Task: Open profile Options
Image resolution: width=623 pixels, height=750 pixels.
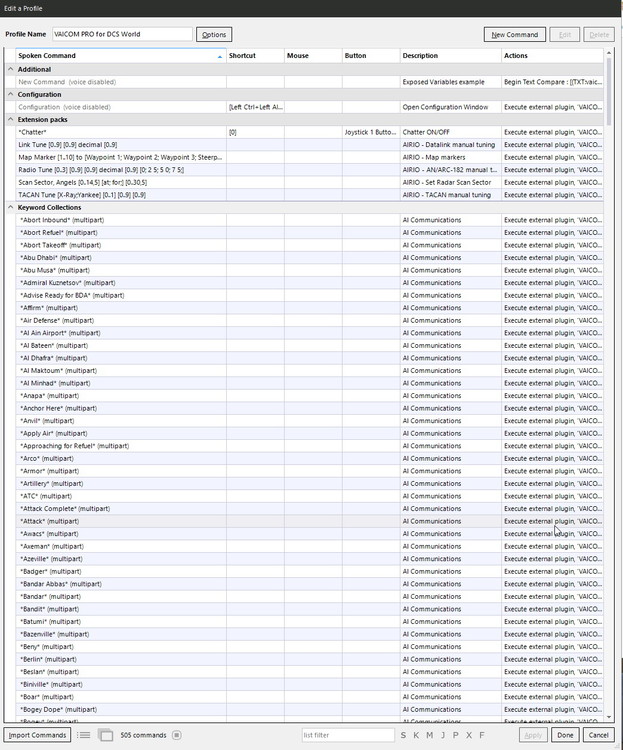Action: [214, 34]
